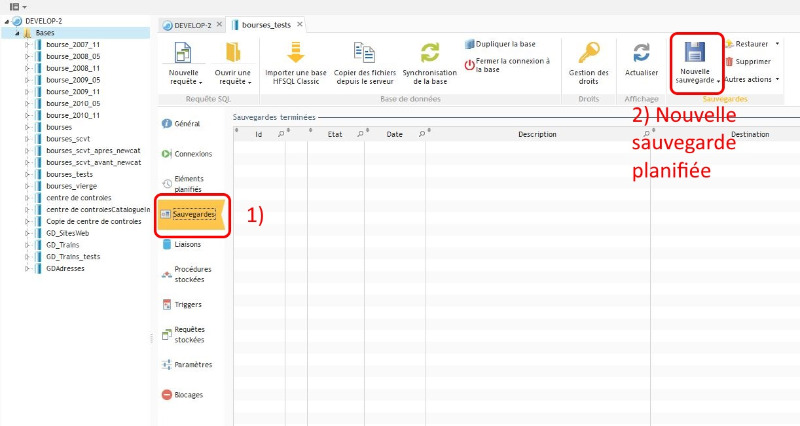
Task: Select GD_Trains_tests in the tree
Action: click(73, 257)
